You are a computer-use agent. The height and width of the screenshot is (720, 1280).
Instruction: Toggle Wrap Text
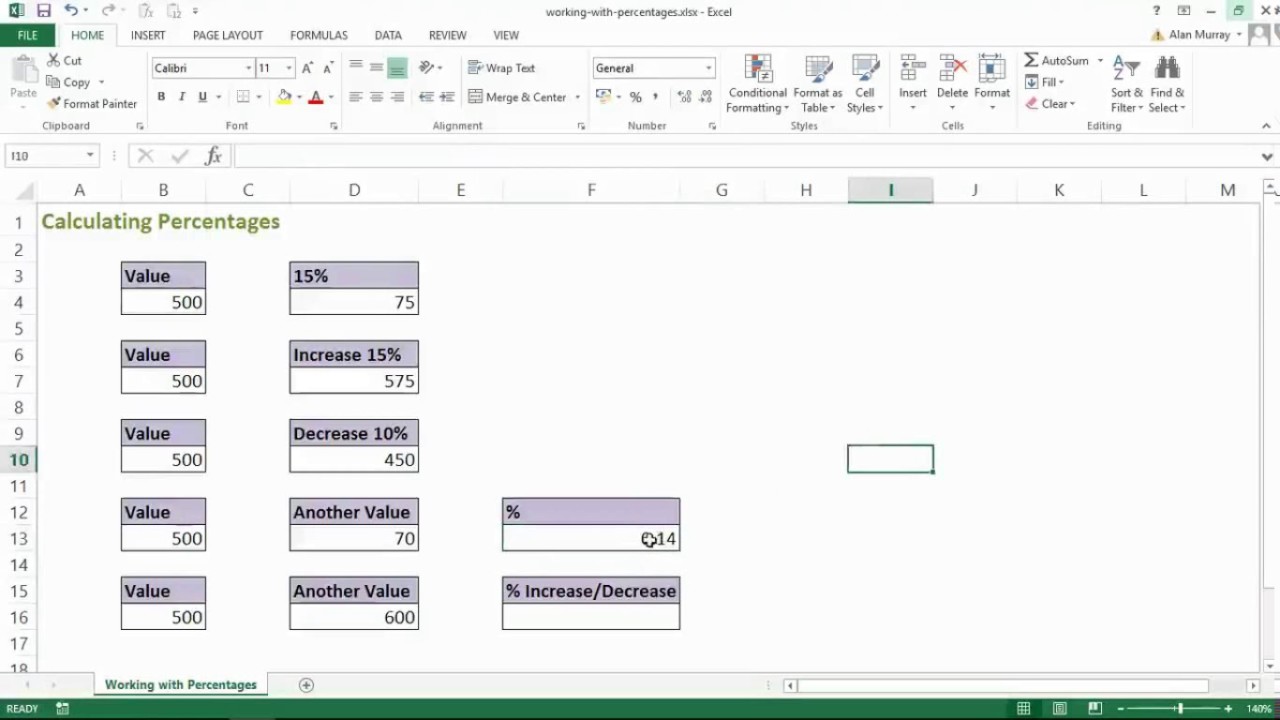tap(502, 68)
